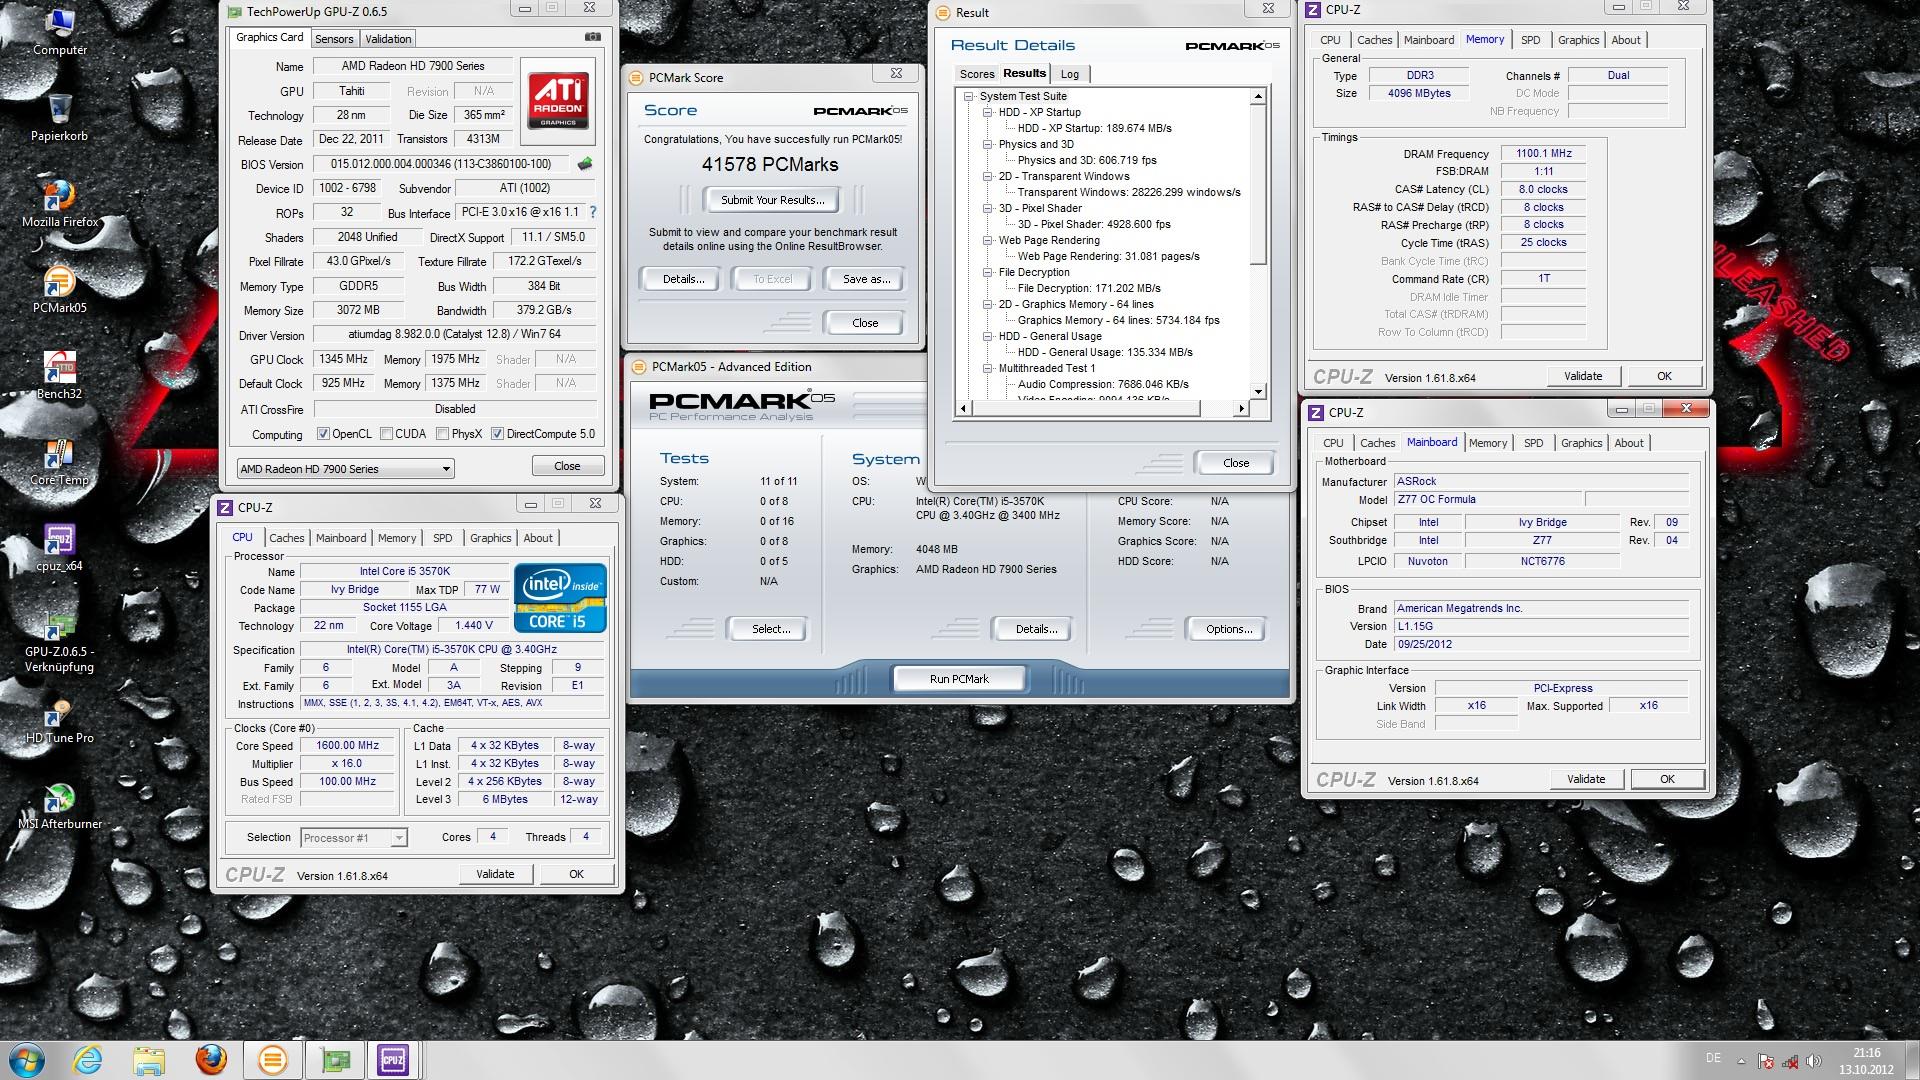The height and width of the screenshot is (1080, 1920).
Task: Switch to Firefox in the taskbar
Action: coord(210,1060)
